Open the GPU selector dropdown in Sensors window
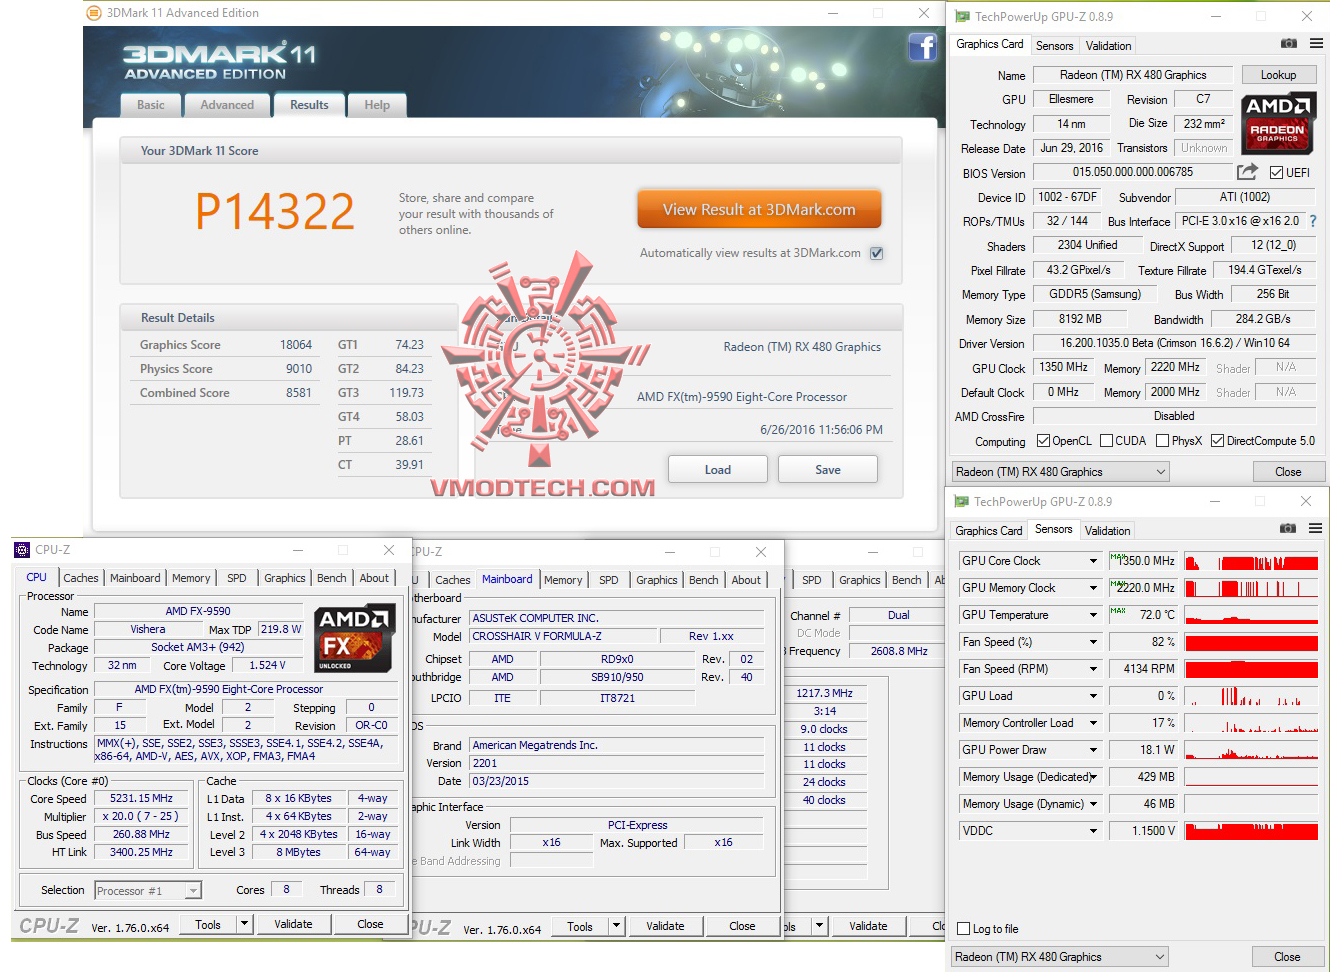 (1060, 957)
